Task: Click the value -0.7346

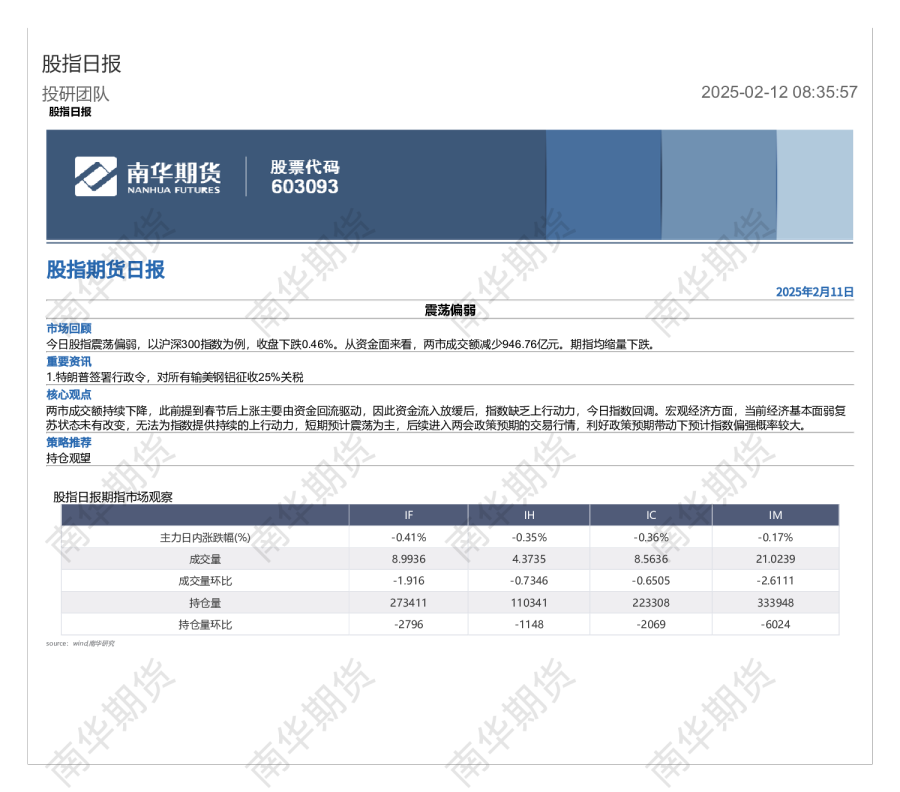Action: click(529, 581)
